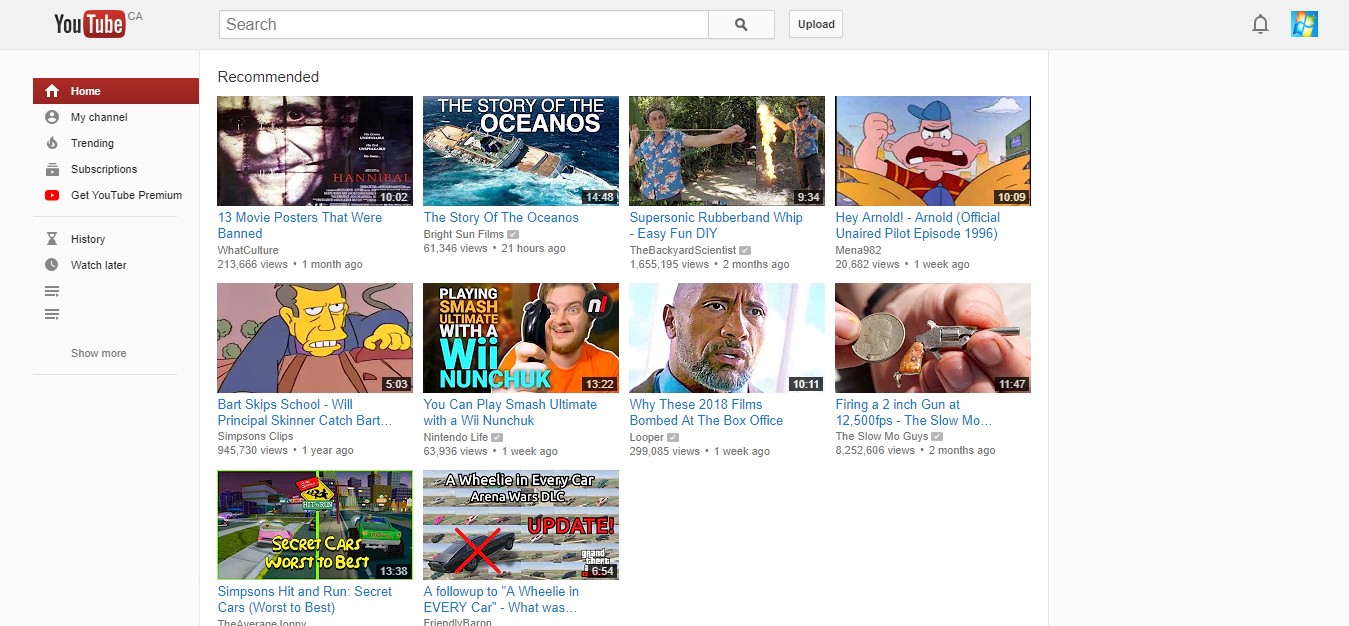Open Firing a 2 inch Gun title link
Image resolution: width=1349 pixels, height=626 pixels.
click(x=914, y=412)
